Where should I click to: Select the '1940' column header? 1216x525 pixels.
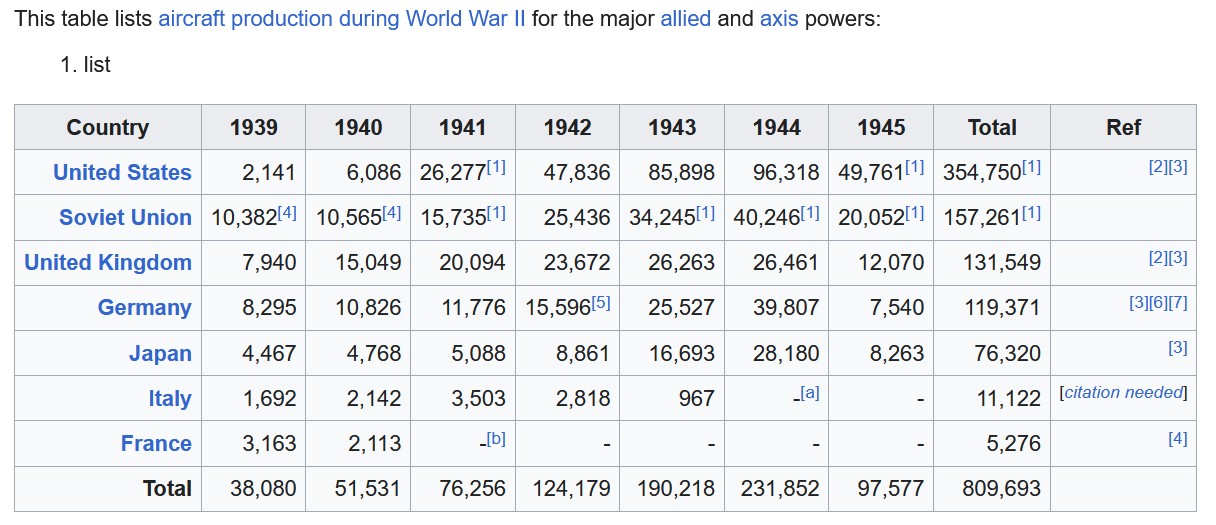358,127
